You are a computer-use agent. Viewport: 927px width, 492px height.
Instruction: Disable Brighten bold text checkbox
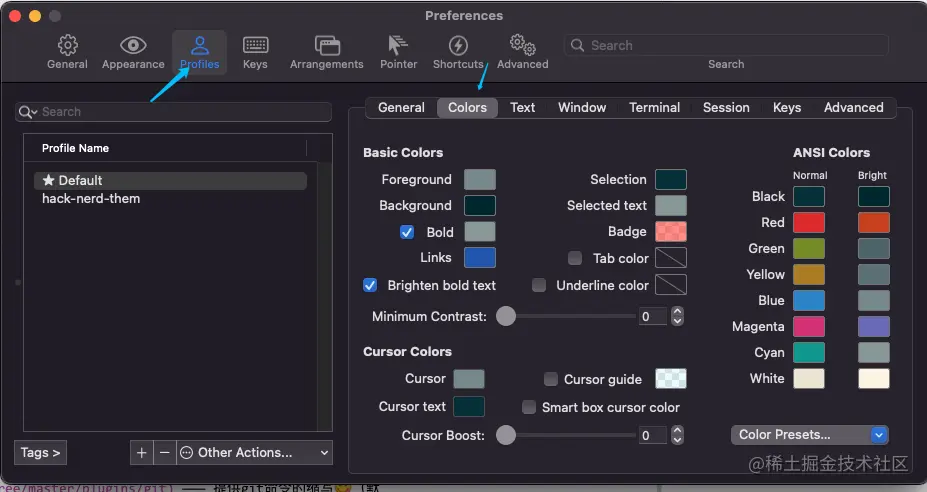coord(370,285)
